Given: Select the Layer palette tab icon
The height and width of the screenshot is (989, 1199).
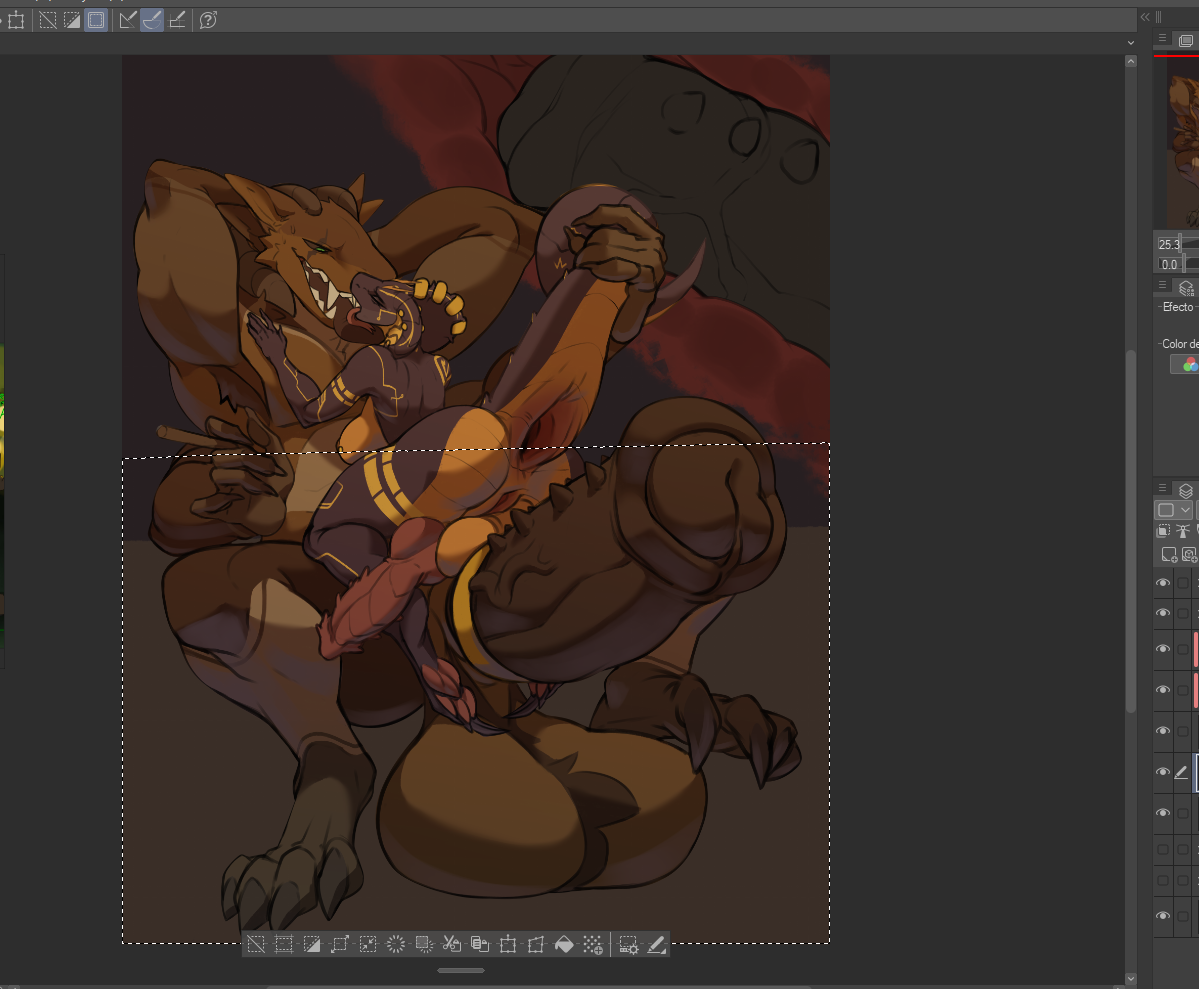Looking at the screenshot, I should 1186,490.
